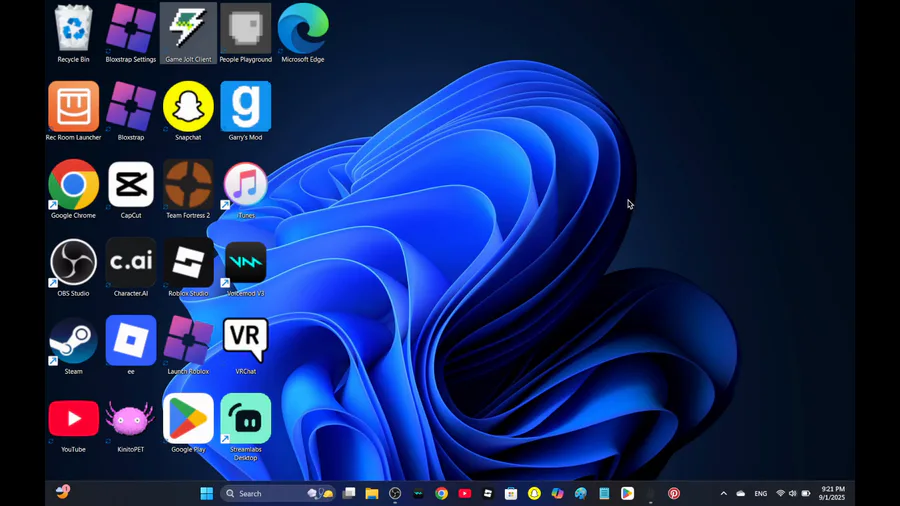The height and width of the screenshot is (506, 900).
Task: Select the Microsoft Edge desktop icon
Action: (x=303, y=33)
